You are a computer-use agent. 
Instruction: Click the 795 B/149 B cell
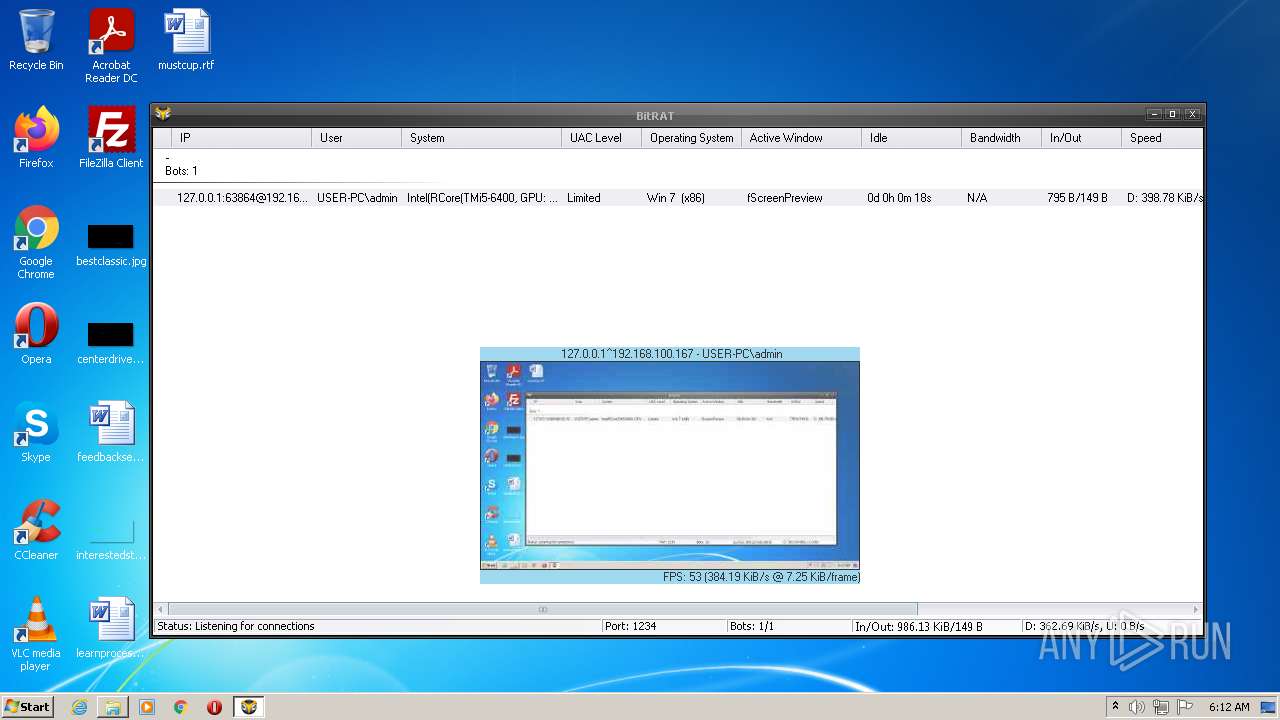[x=1077, y=198]
